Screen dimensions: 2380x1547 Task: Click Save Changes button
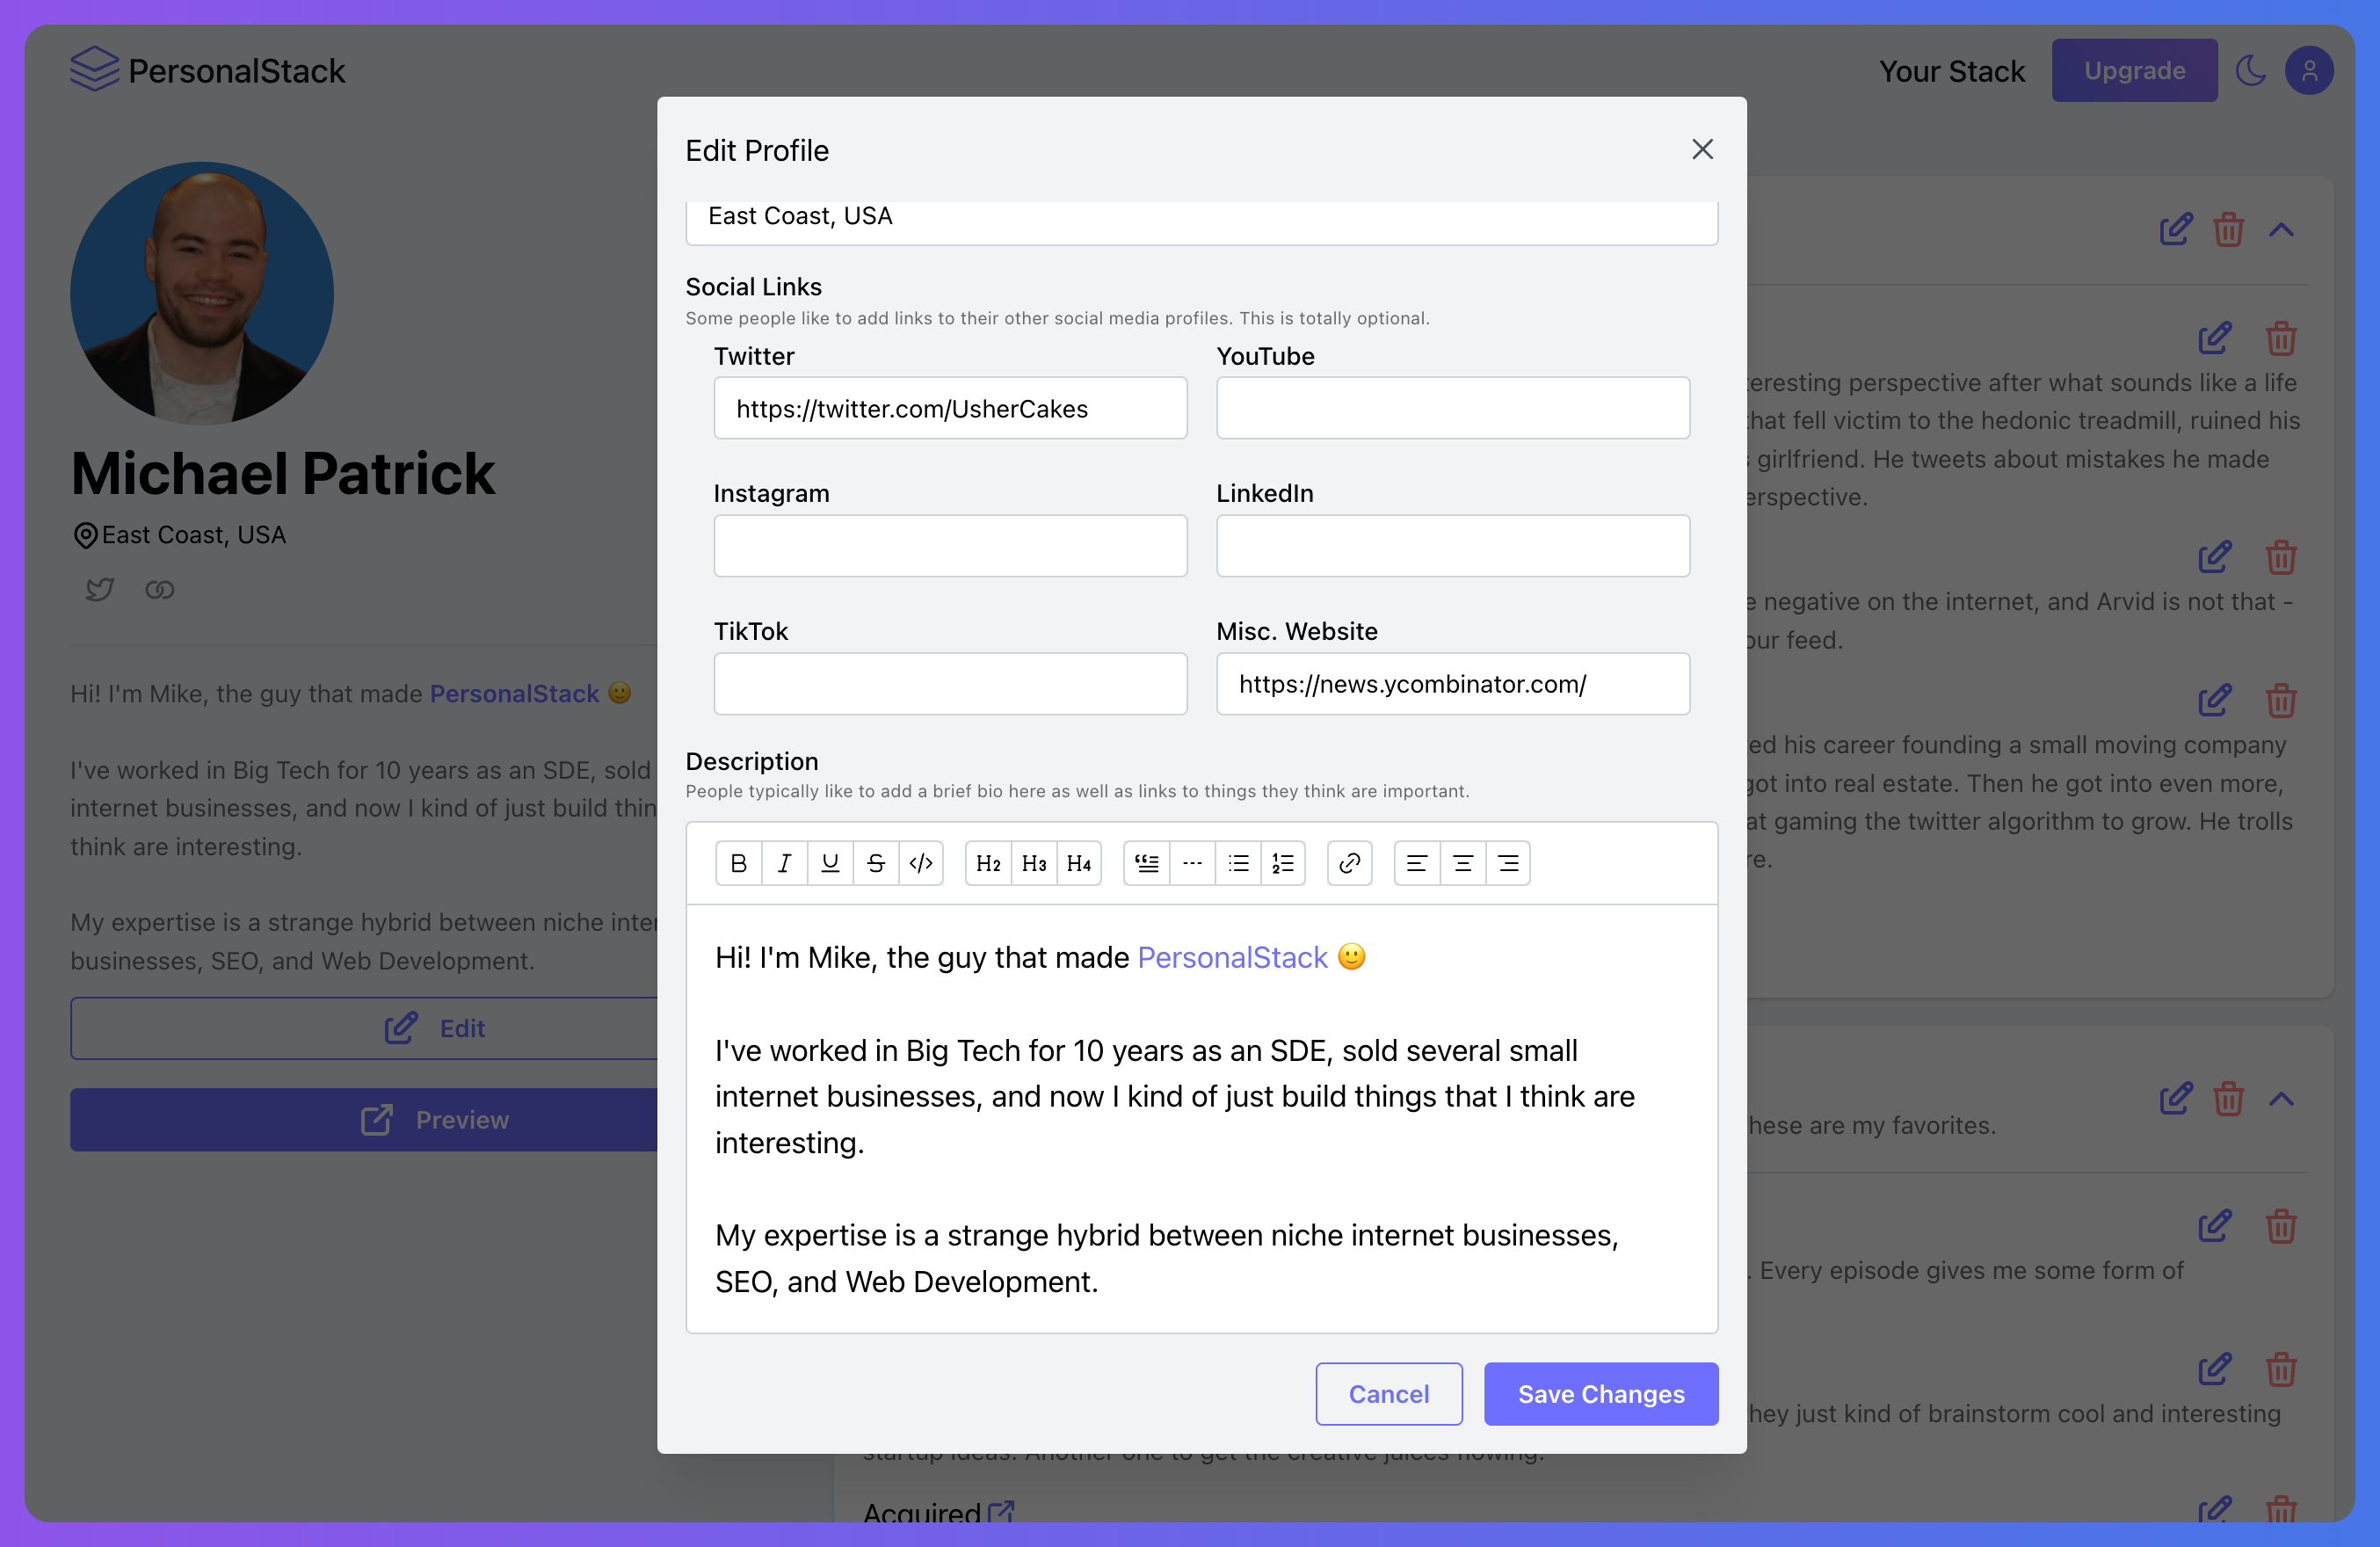click(1601, 1394)
